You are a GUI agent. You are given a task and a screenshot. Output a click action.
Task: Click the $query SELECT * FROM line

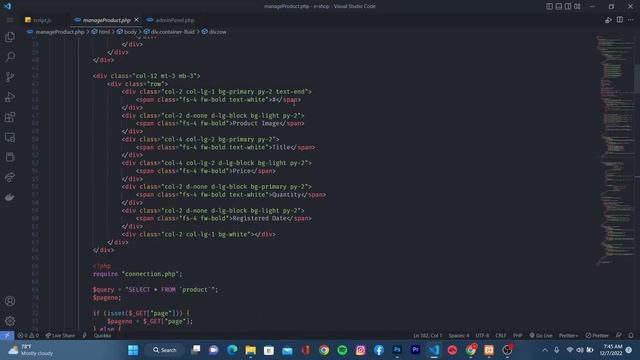click(156, 289)
